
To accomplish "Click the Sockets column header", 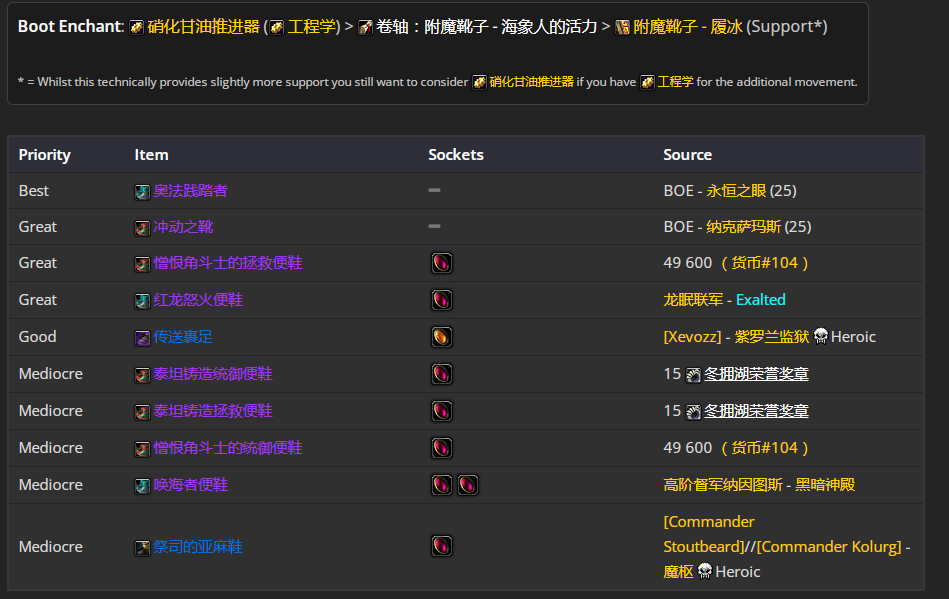I will pyautogui.click(x=456, y=155).
